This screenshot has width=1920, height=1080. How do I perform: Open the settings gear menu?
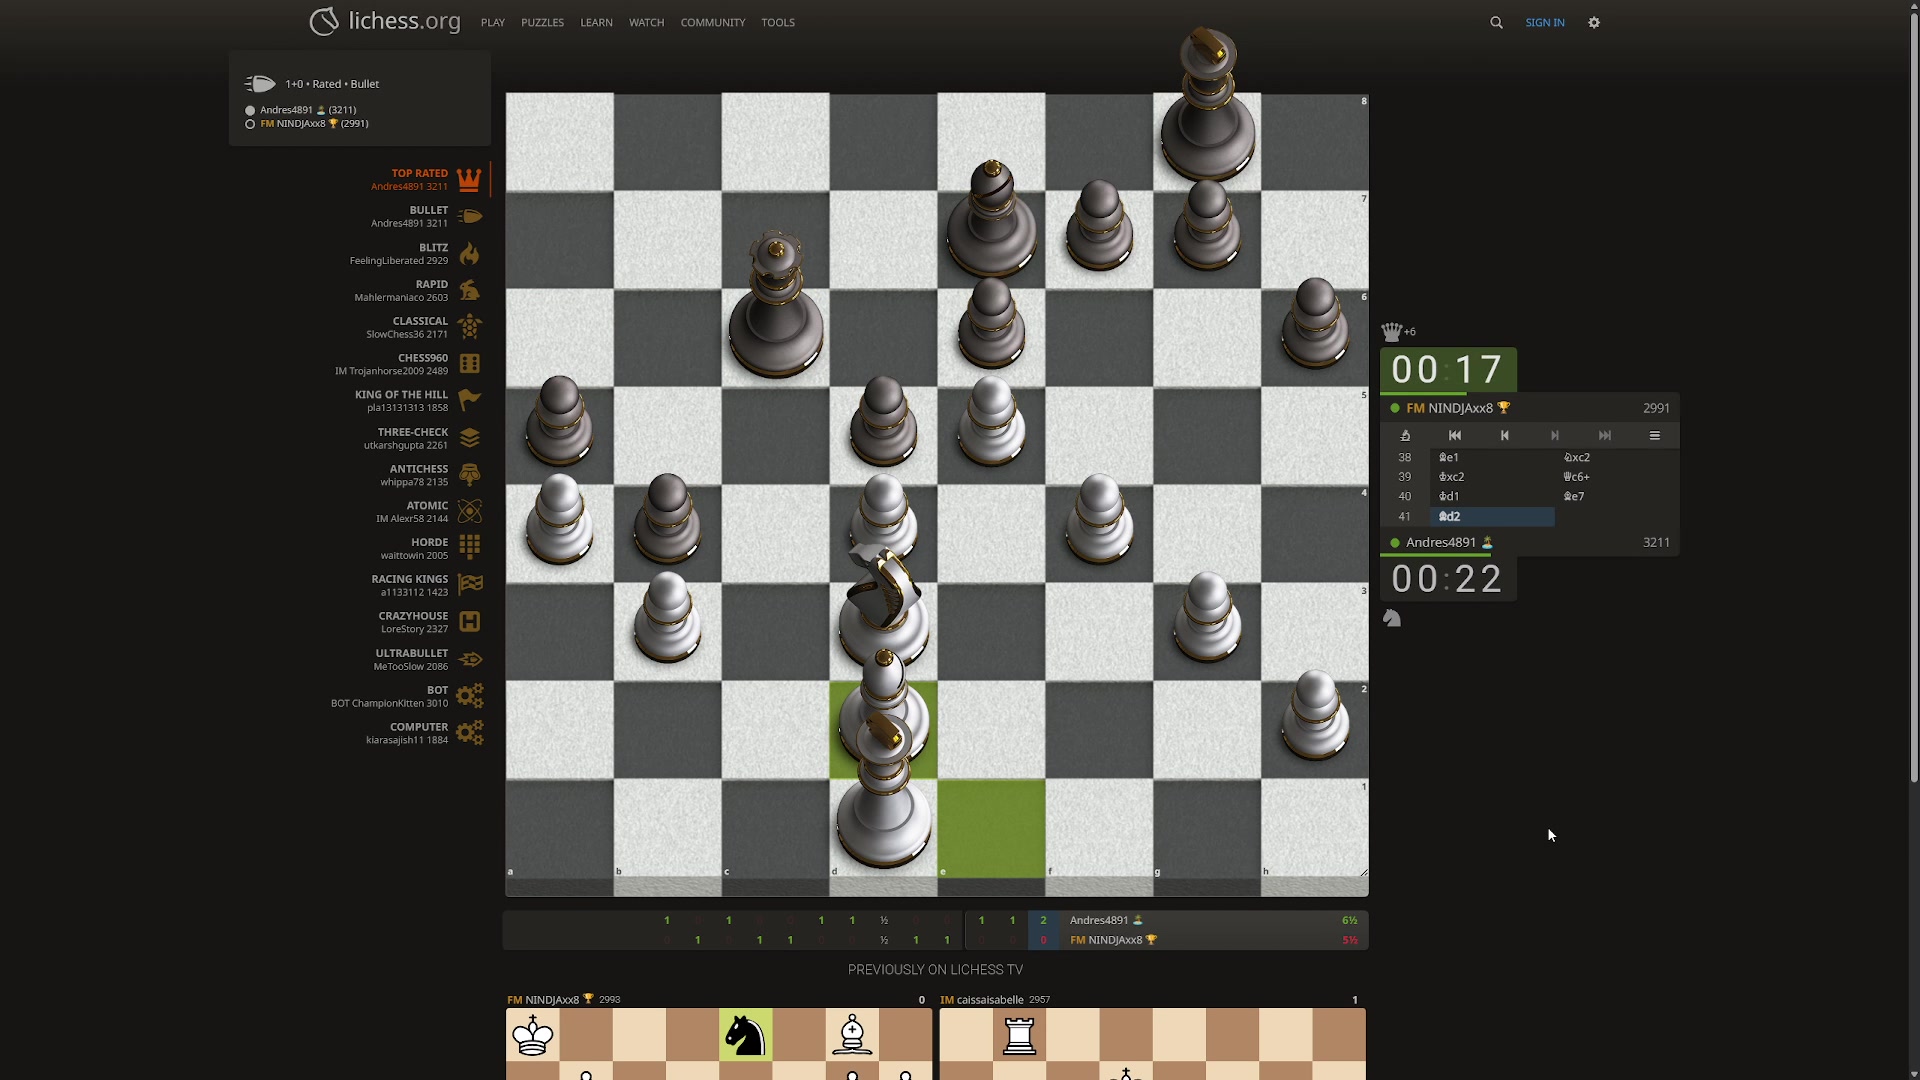[1594, 23]
